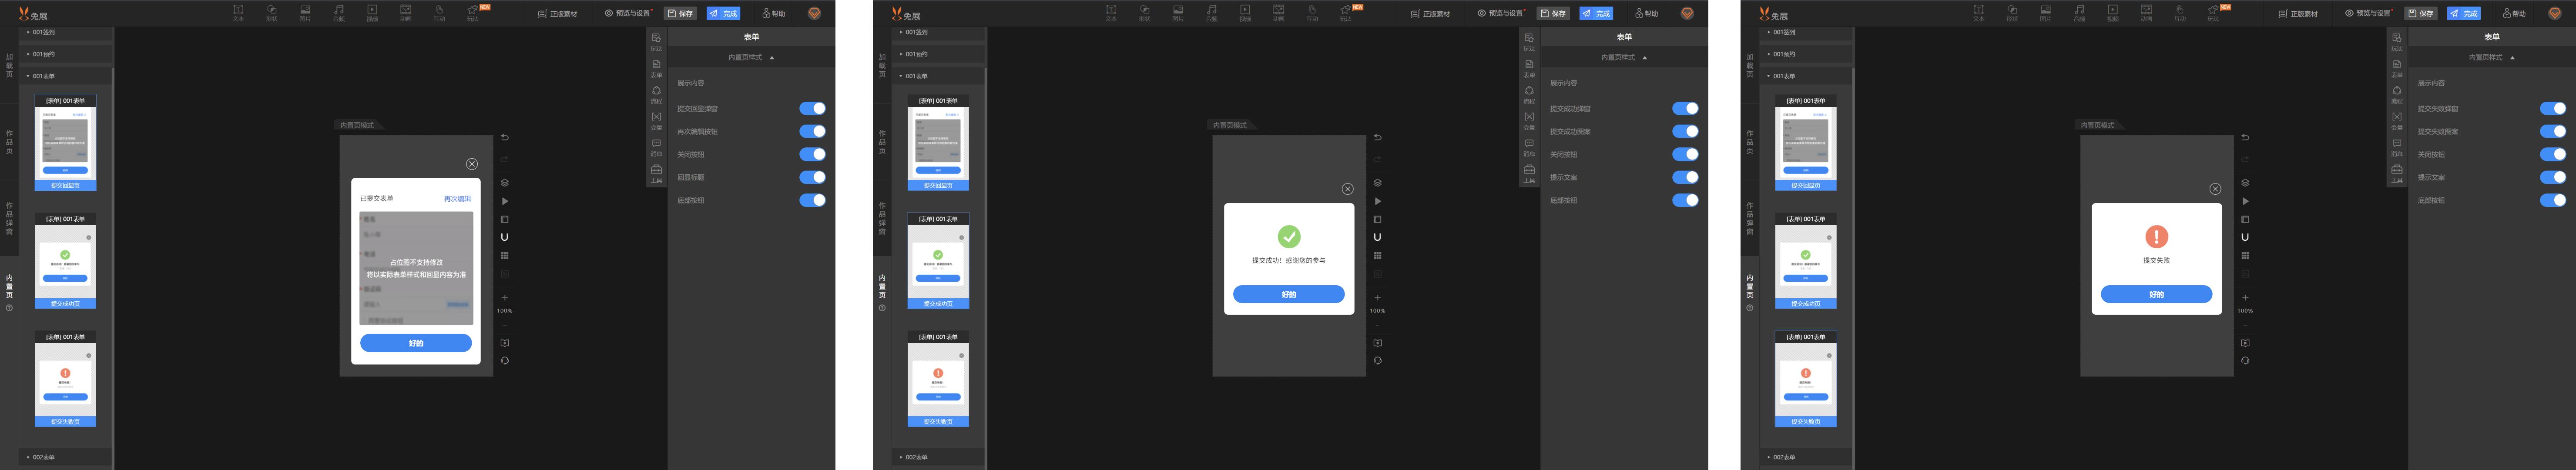The width and height of the screenshot is (2576, 470).
Task: Click the user avatar icon in left screenshot
Action: (x=814, y=13)
